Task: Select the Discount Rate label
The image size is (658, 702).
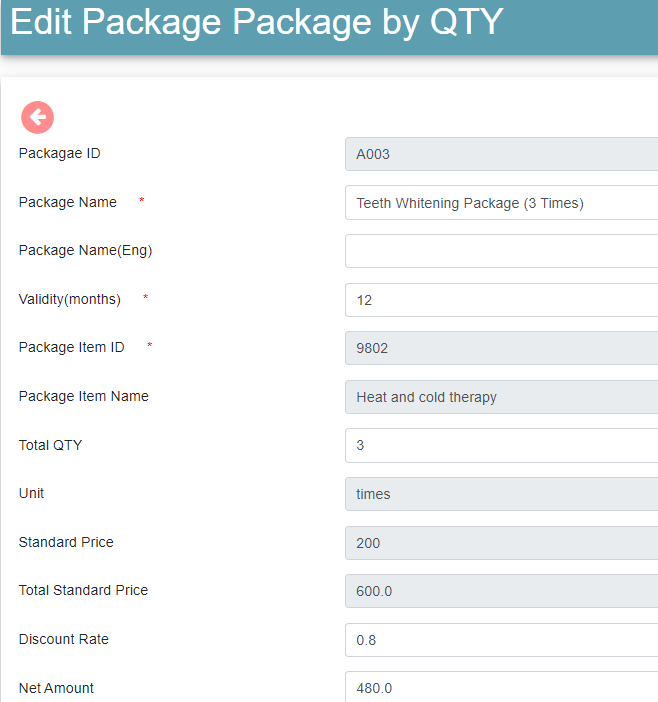Action: click(64, 639)
